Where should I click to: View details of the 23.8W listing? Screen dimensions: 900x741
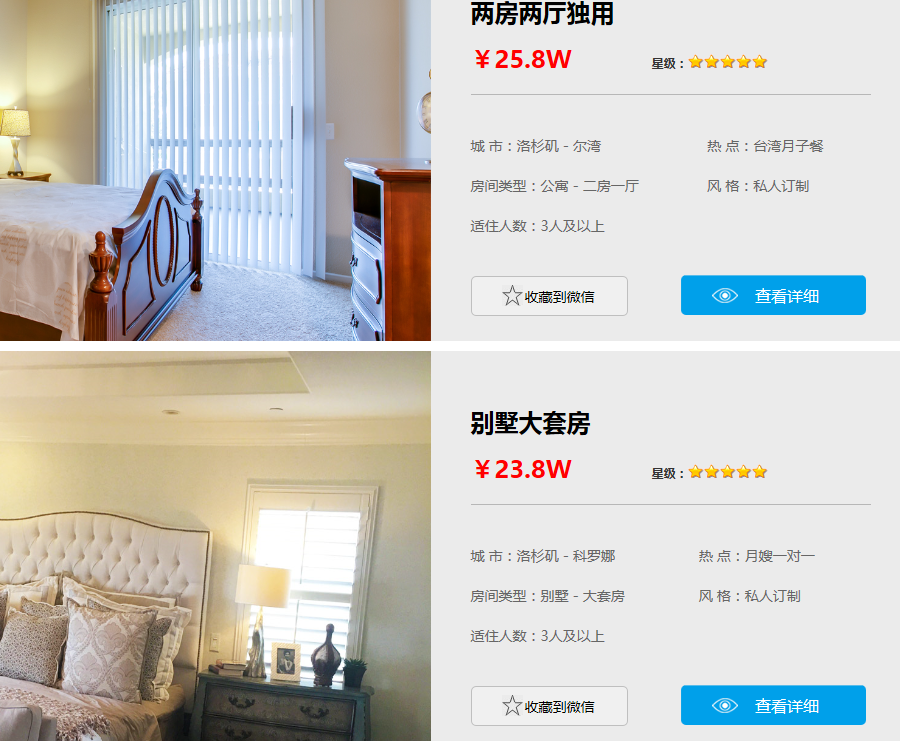773,705
